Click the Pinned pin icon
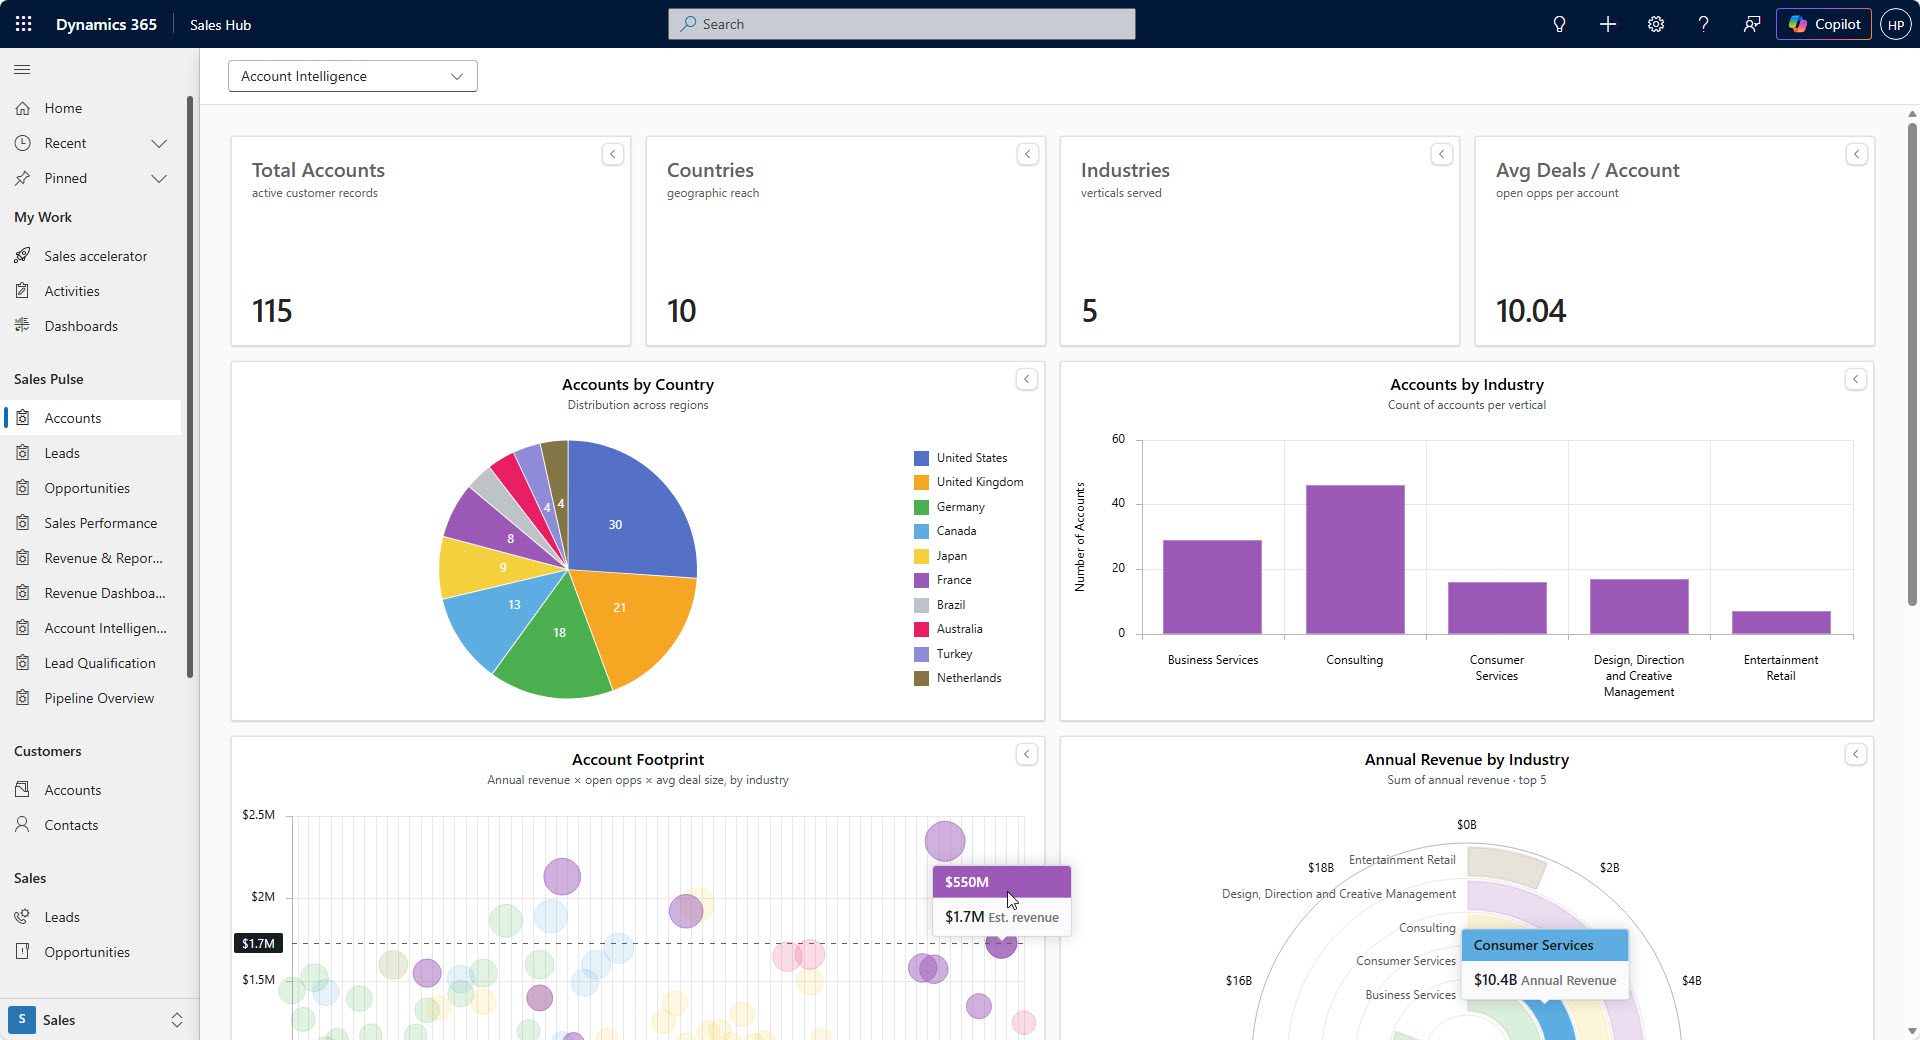Image resolution: width=1920 pixels, height=1040 pixels. [23, 178]
